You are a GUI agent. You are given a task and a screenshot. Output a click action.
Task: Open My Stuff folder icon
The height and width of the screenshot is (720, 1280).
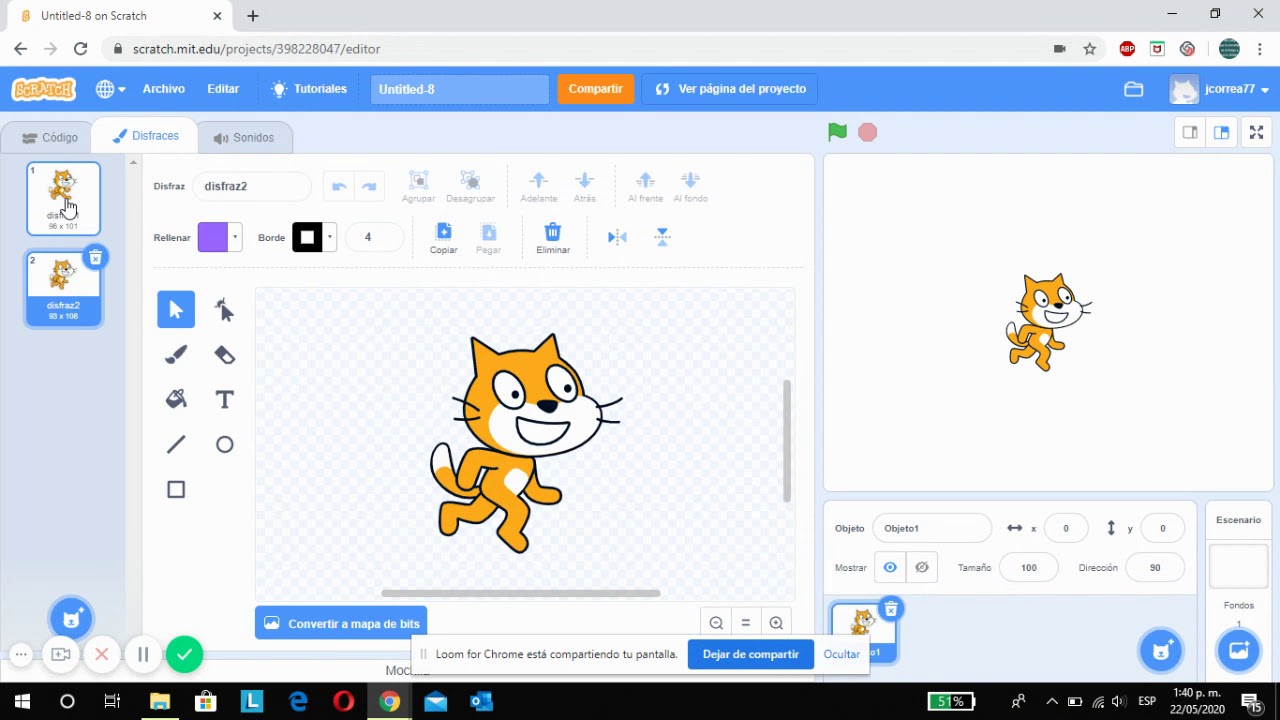[1133, 89]
